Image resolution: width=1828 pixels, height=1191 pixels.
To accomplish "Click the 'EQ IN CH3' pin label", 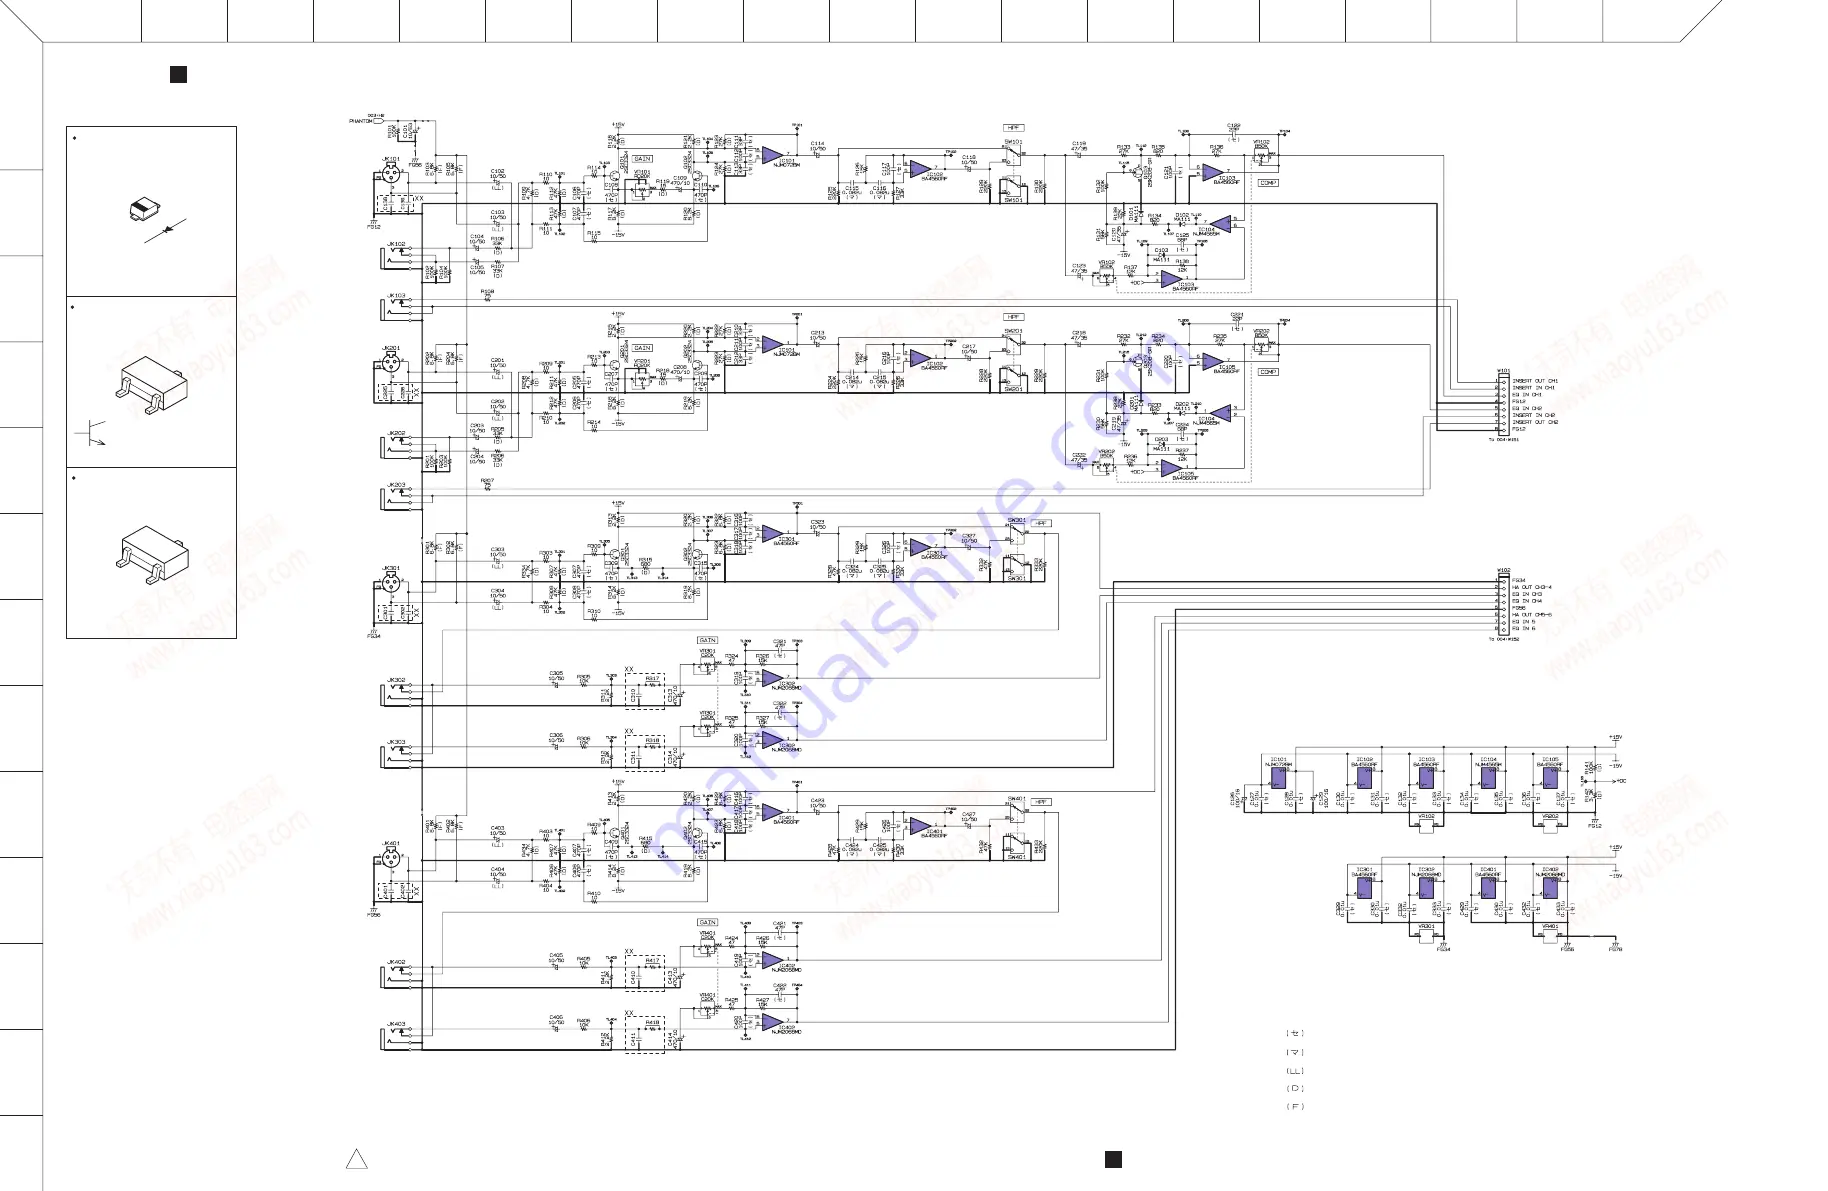I will [x=1527, y=594].
